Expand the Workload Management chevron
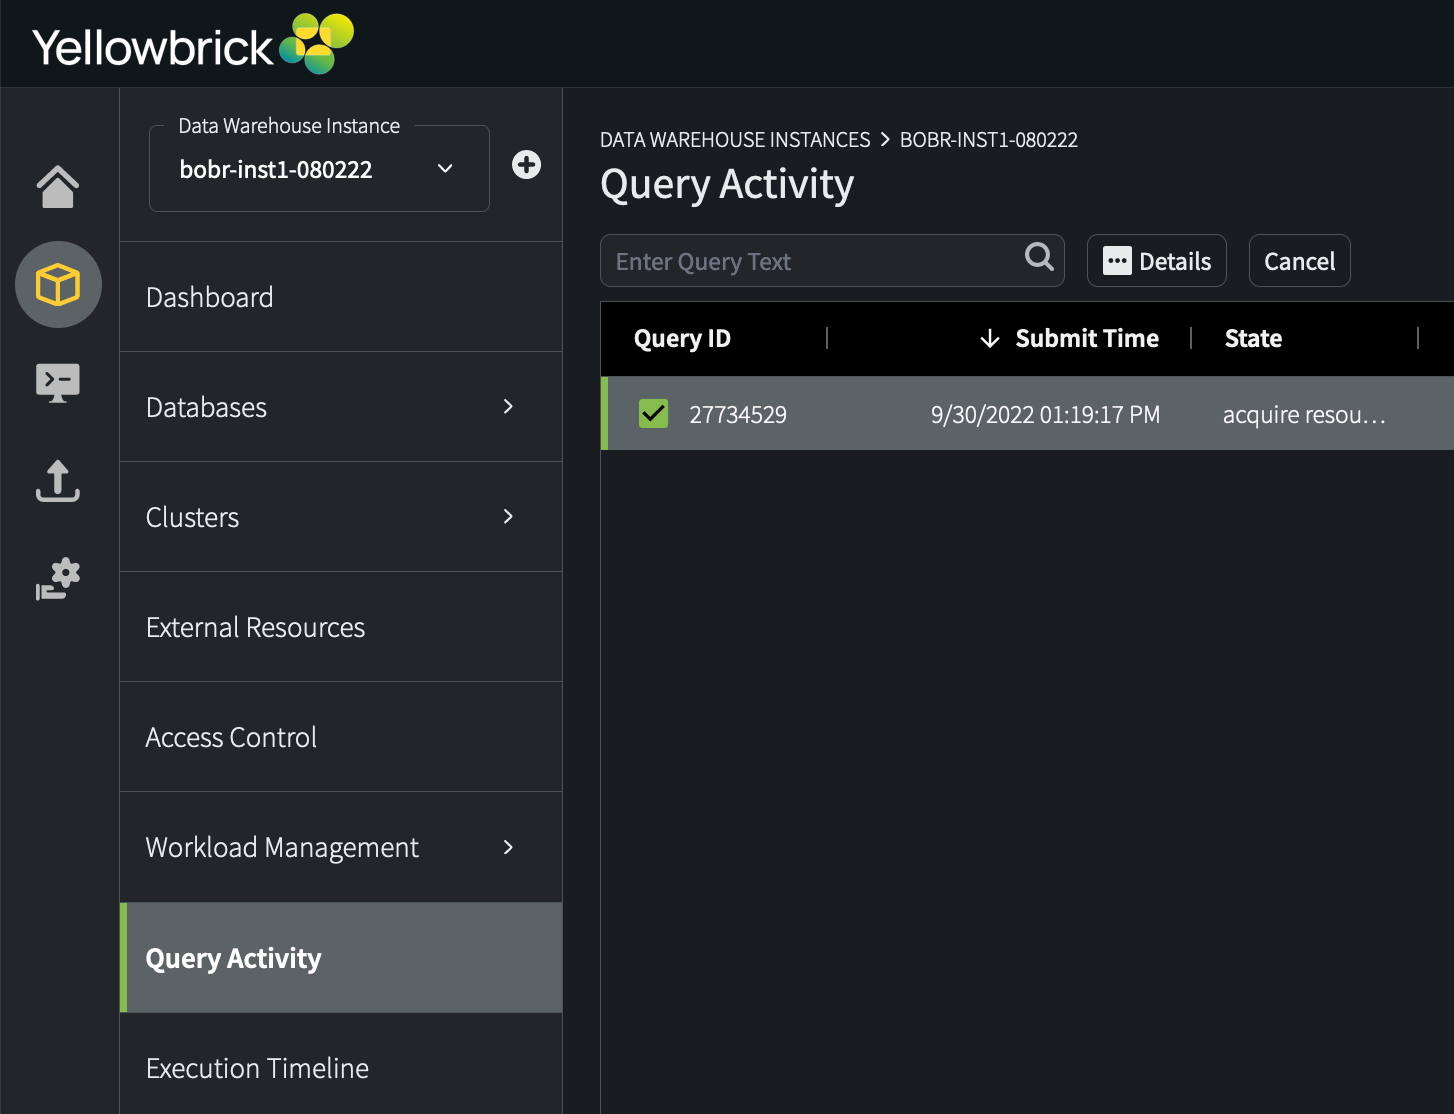This screenshot has height=1114, width=1454. point(508,847)
